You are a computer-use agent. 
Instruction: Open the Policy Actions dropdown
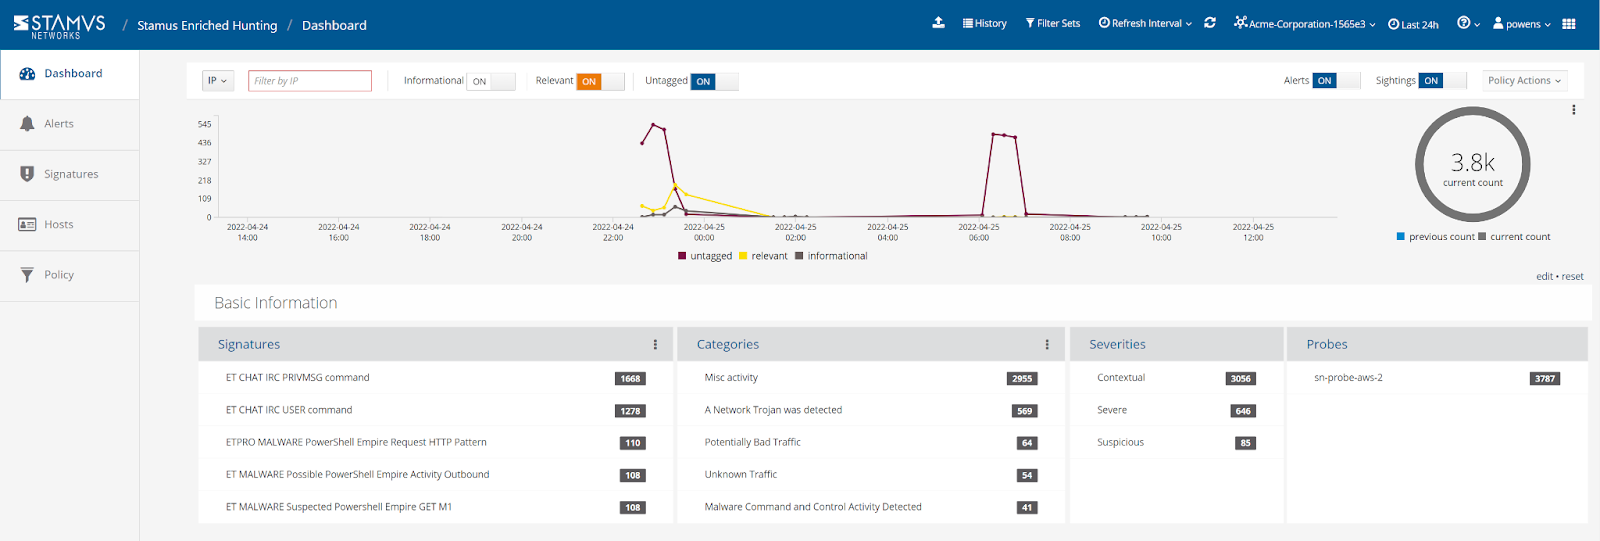[1524, 81]
